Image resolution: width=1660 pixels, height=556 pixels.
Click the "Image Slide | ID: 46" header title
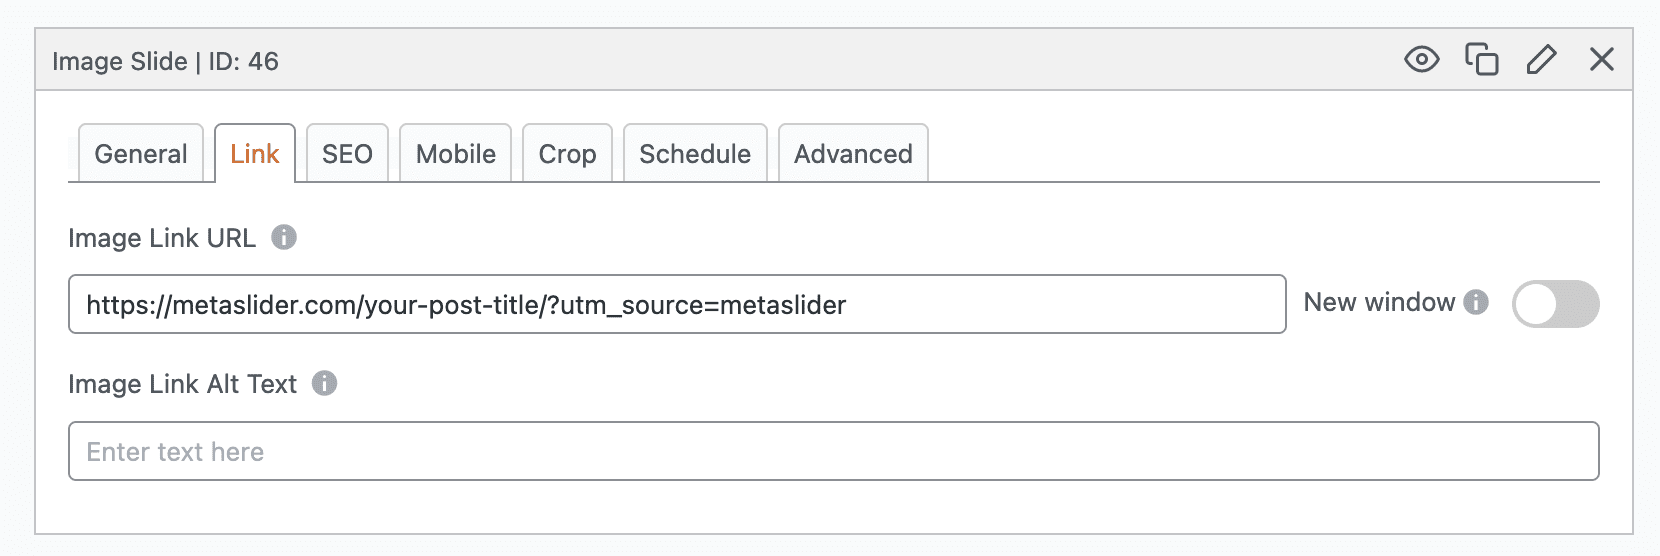pyautogui.click(x=166, y=61)
